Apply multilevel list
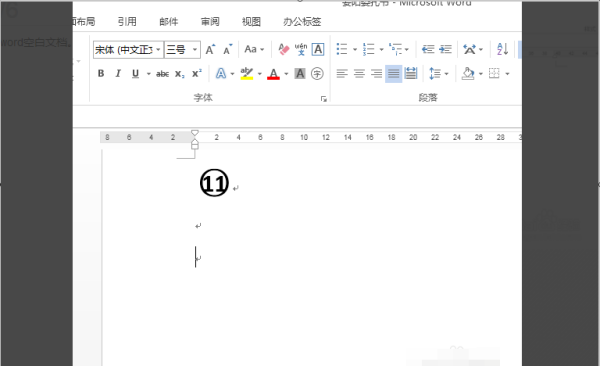The height and width of the screenshot is (366, 600). [x=395, y=49]
